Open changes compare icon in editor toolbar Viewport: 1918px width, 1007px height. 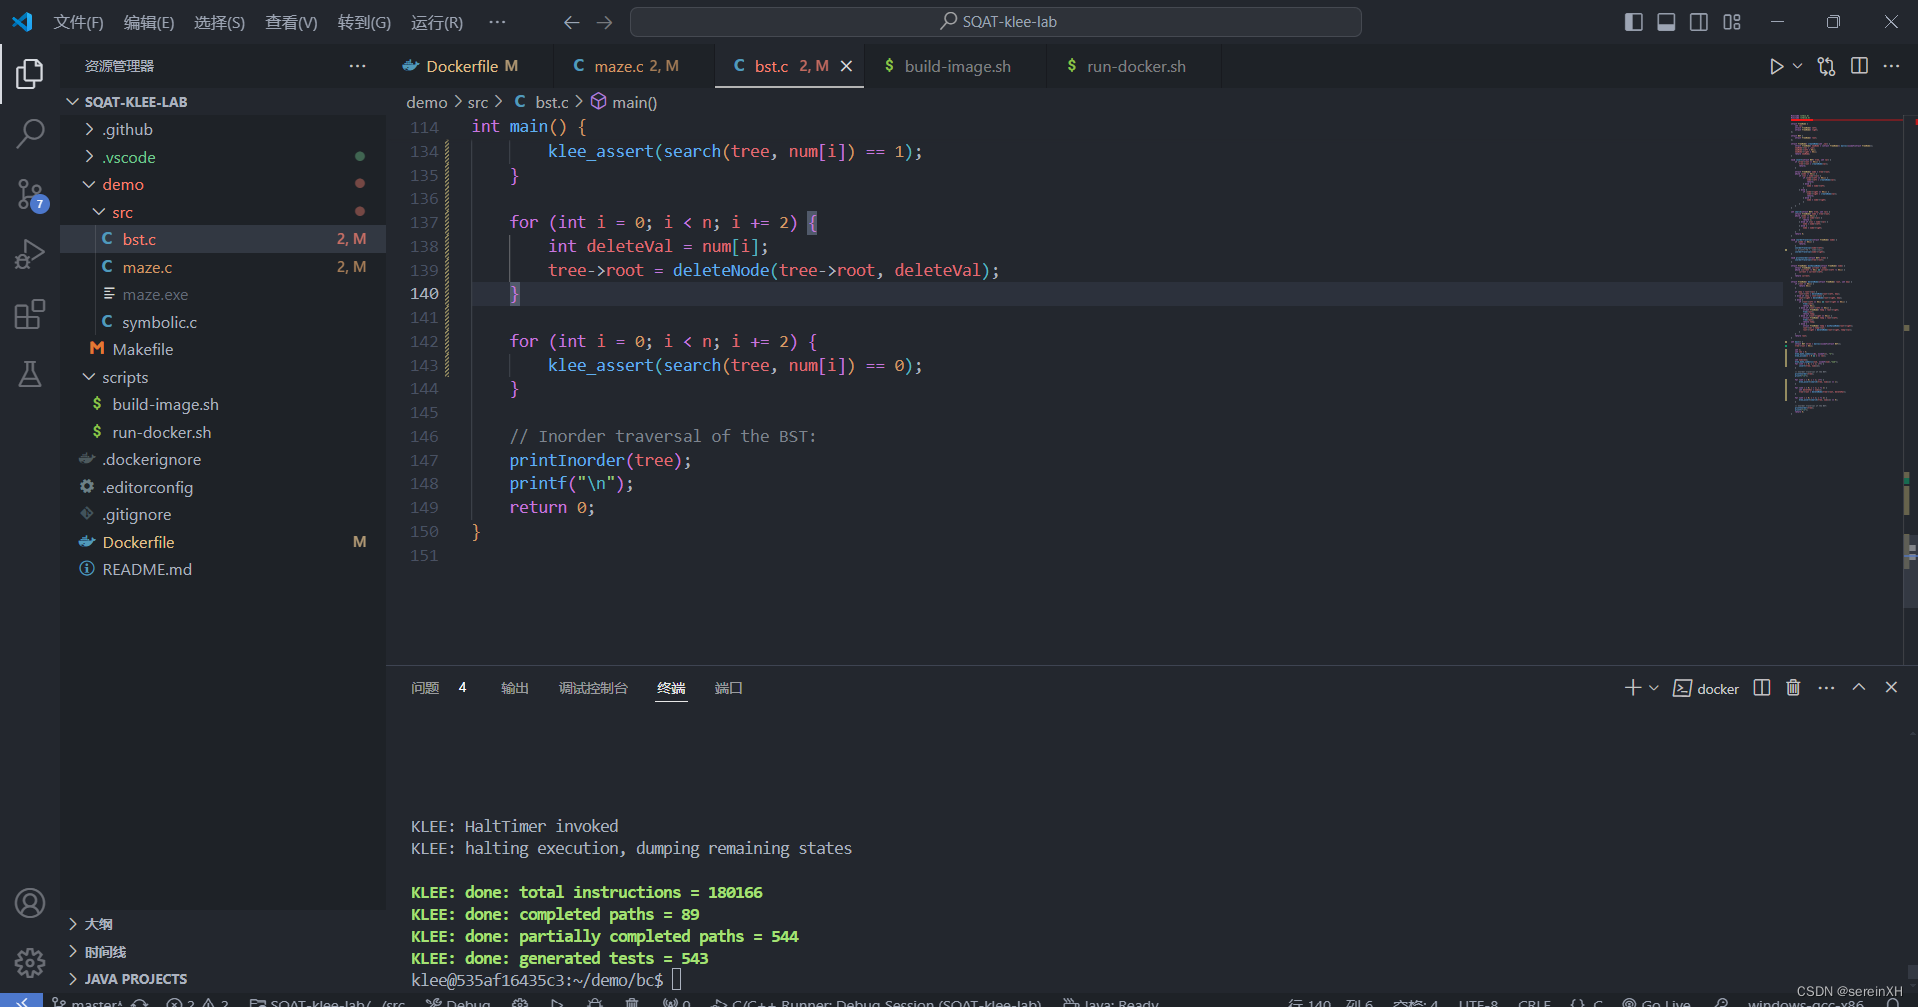pyautogui.click(x=1826, y=66)
